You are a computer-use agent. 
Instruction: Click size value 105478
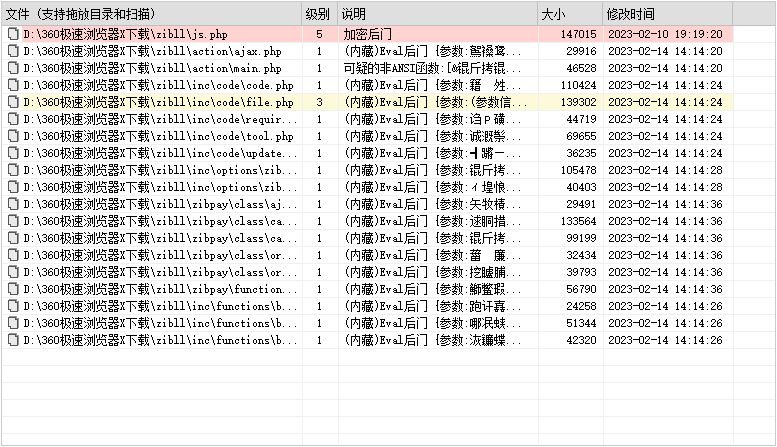coord(578,170)
